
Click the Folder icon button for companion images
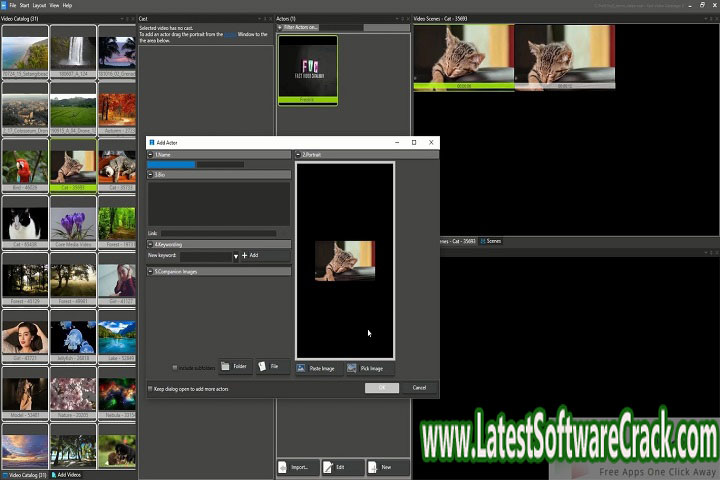233,367
